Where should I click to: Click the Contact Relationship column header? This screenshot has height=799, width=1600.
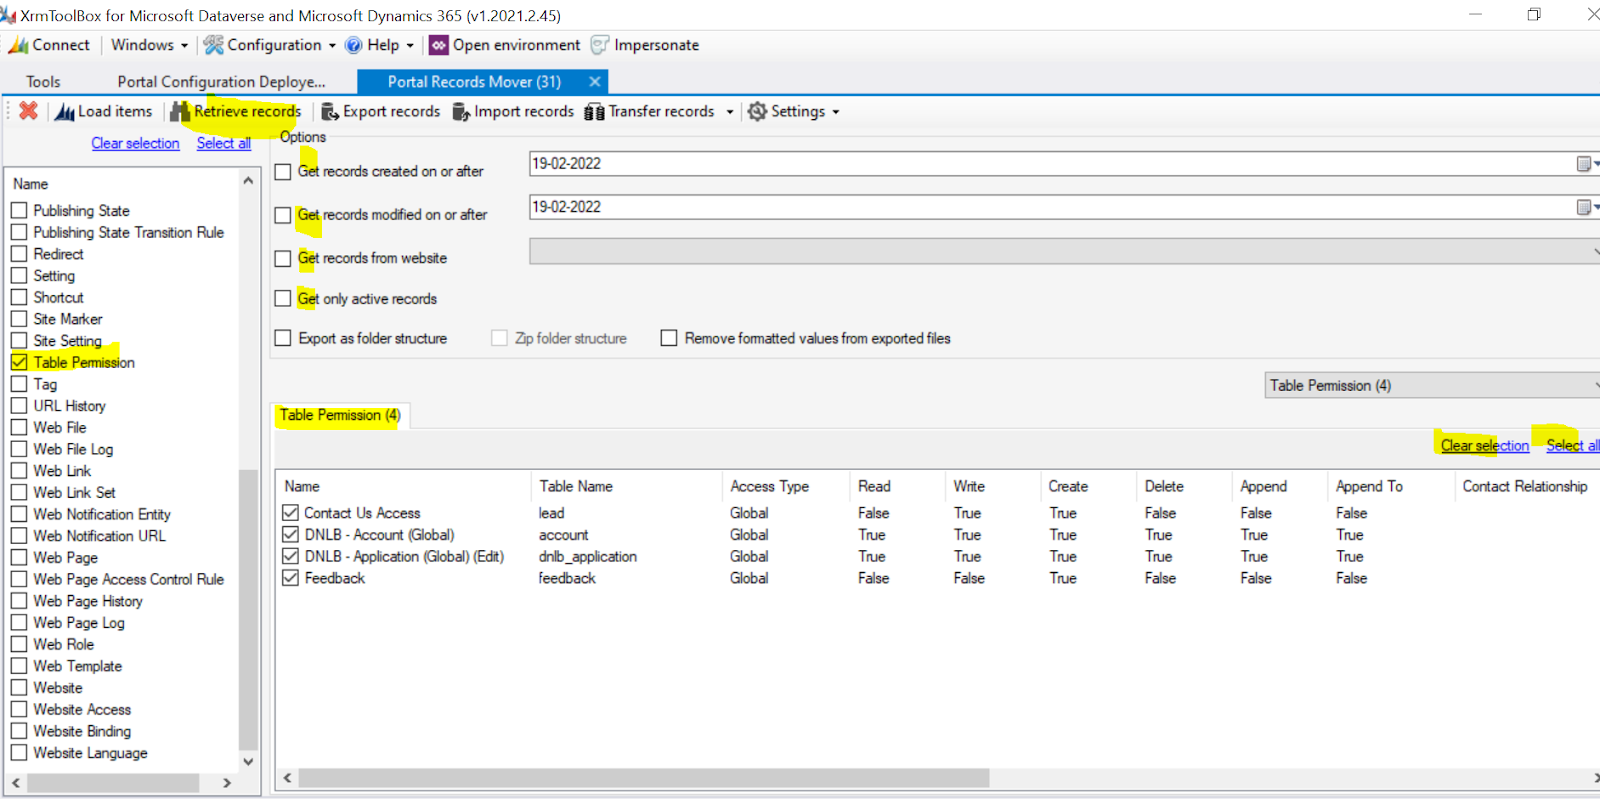click(1525, 486)
